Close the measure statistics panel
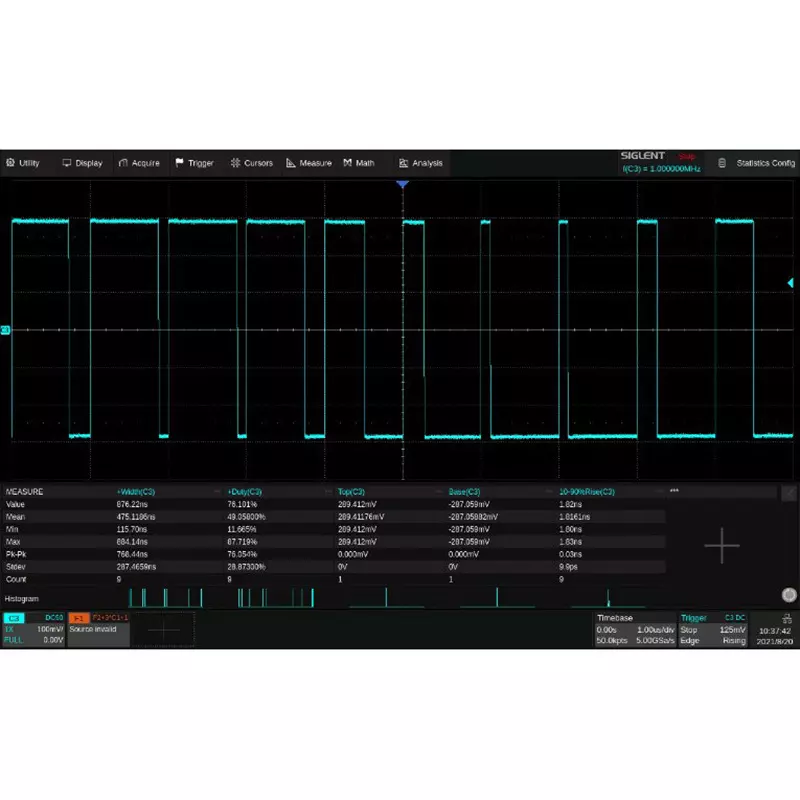 pos(789,493)
